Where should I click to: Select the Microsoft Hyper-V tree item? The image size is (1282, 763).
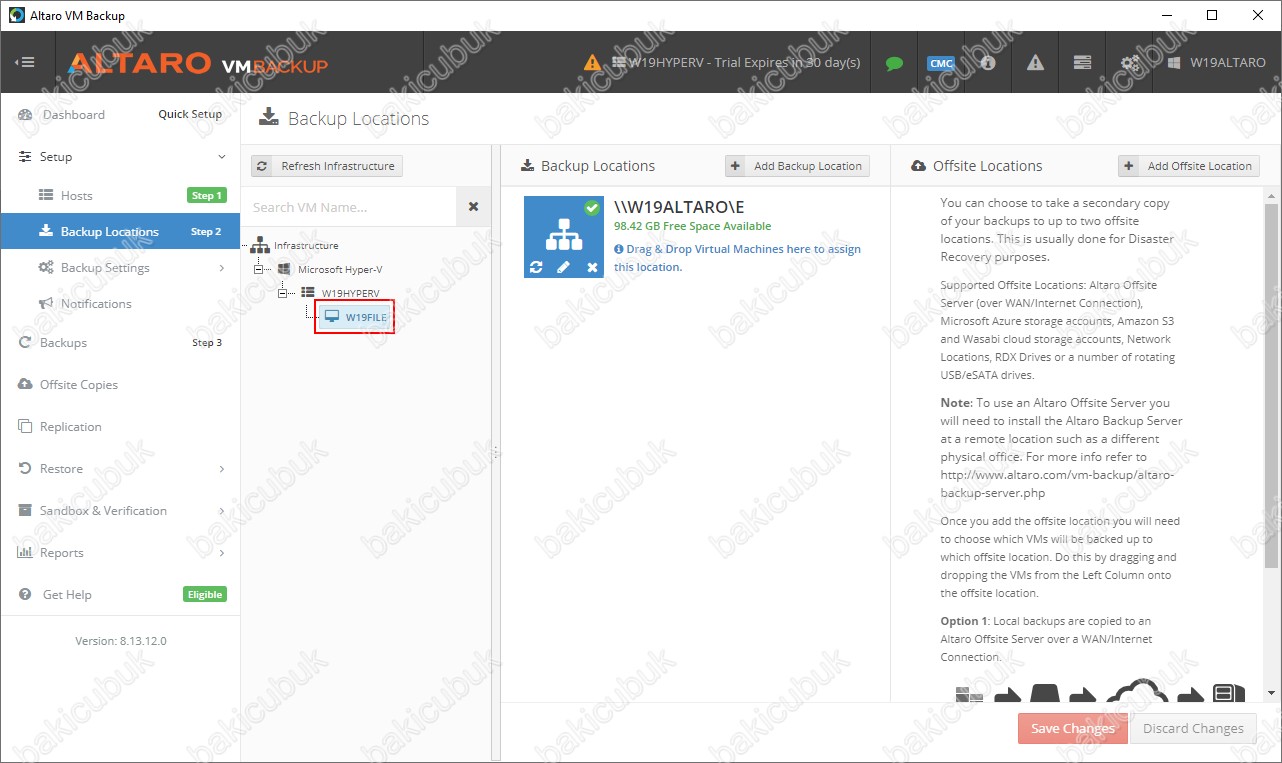[340, 269]
